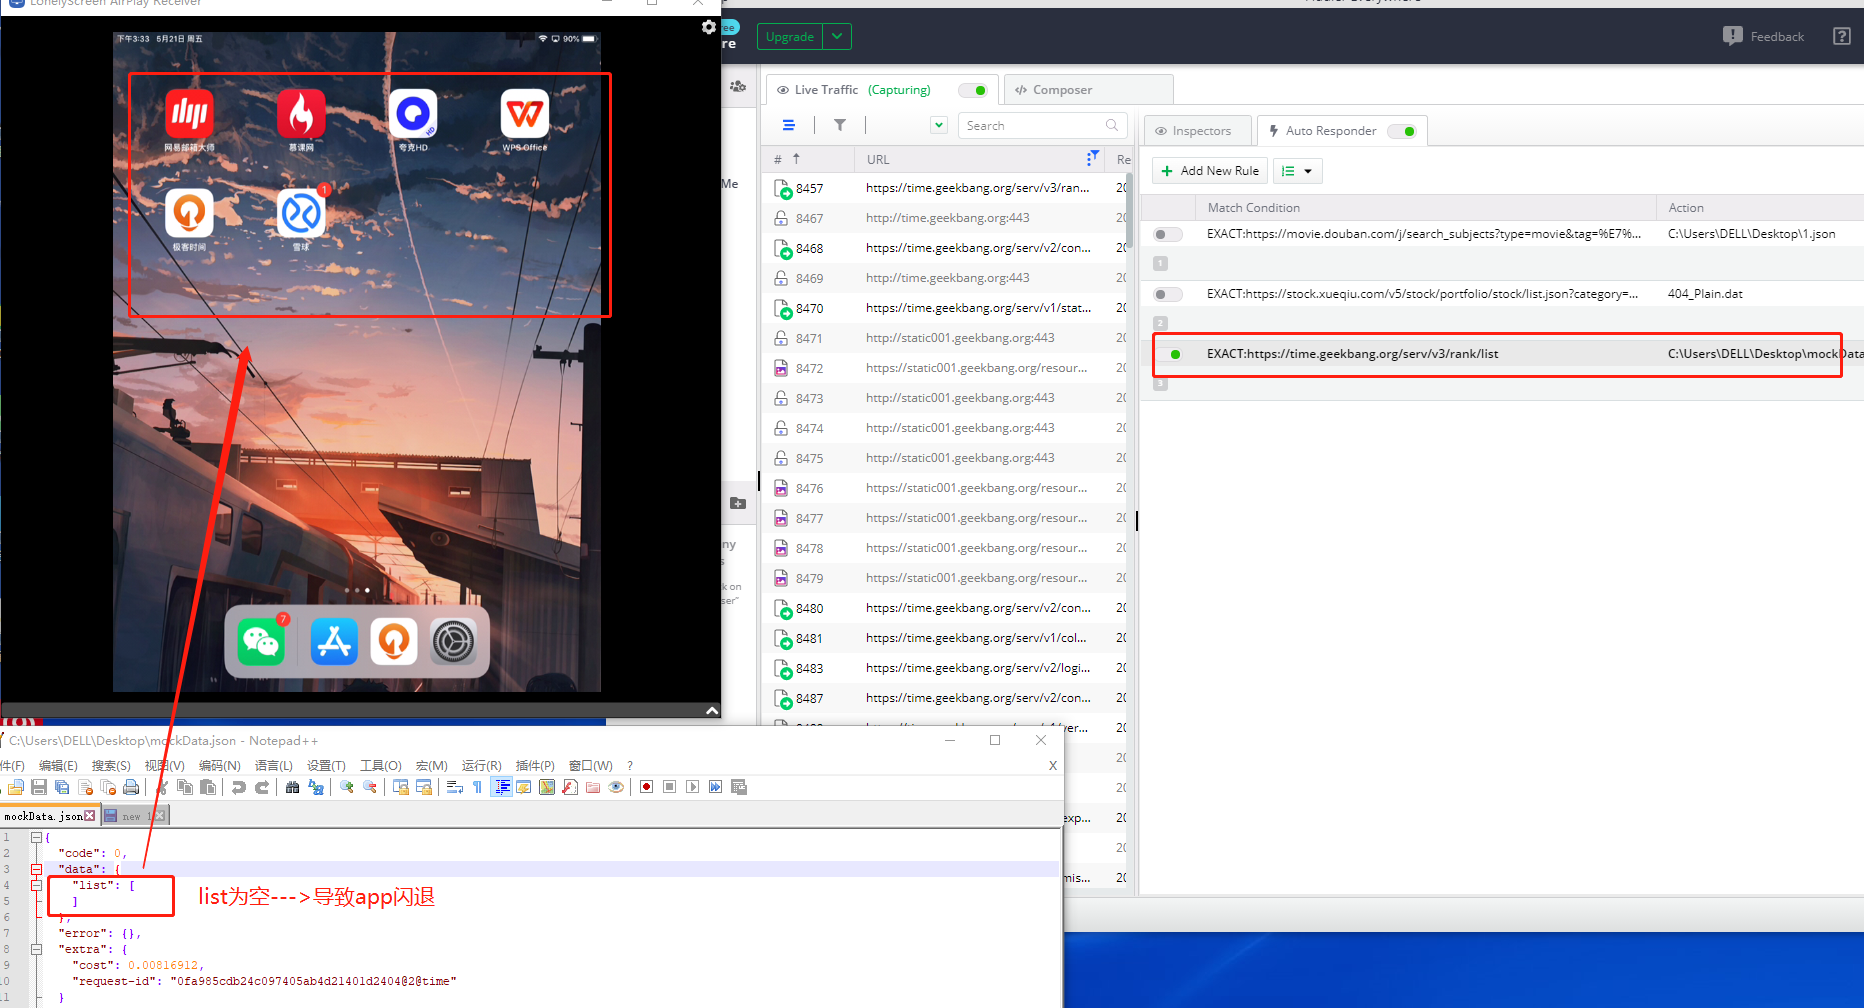1864x1008 pixels.
Task: Open the NetEase Mail Master app on iPad
Action: click(189, 114)
